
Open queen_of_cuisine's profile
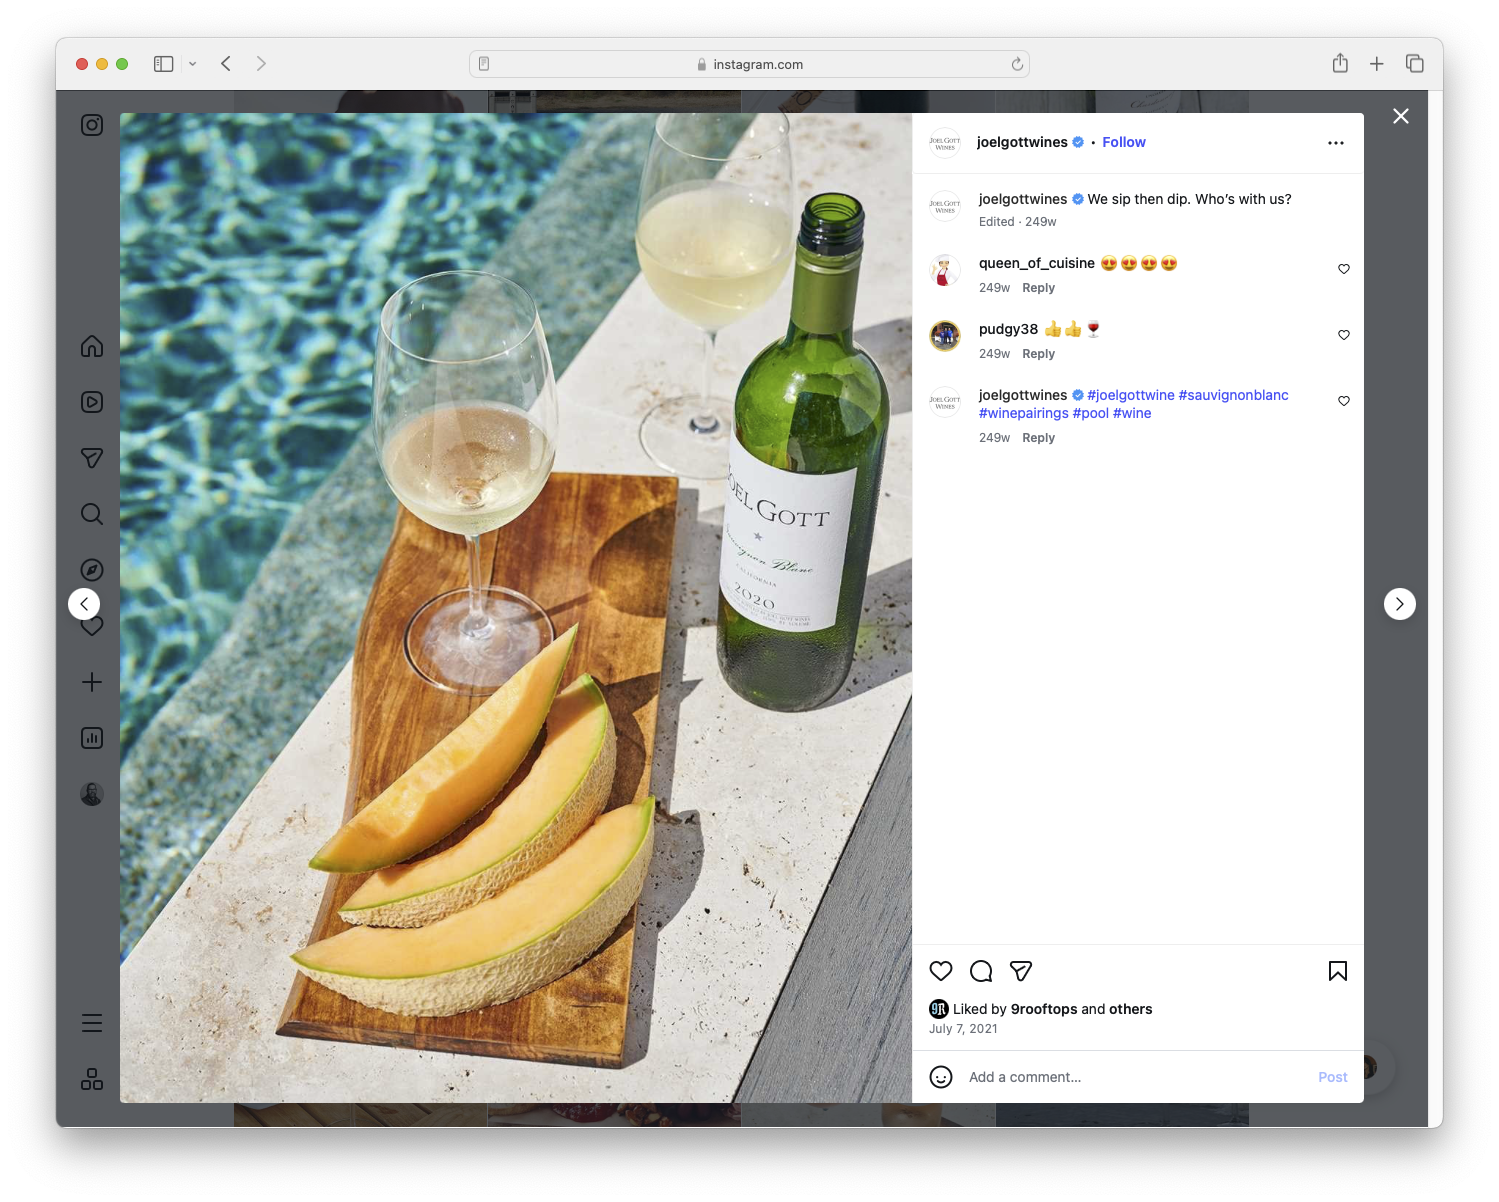point(1037,263)
